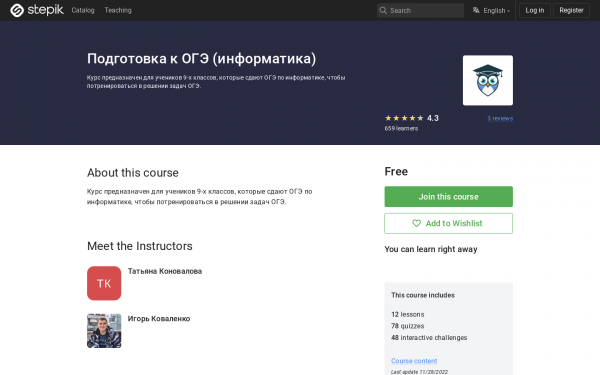Click the five-star rating display
This screenshot has width=600, height=375.
(x=404, y=118)
